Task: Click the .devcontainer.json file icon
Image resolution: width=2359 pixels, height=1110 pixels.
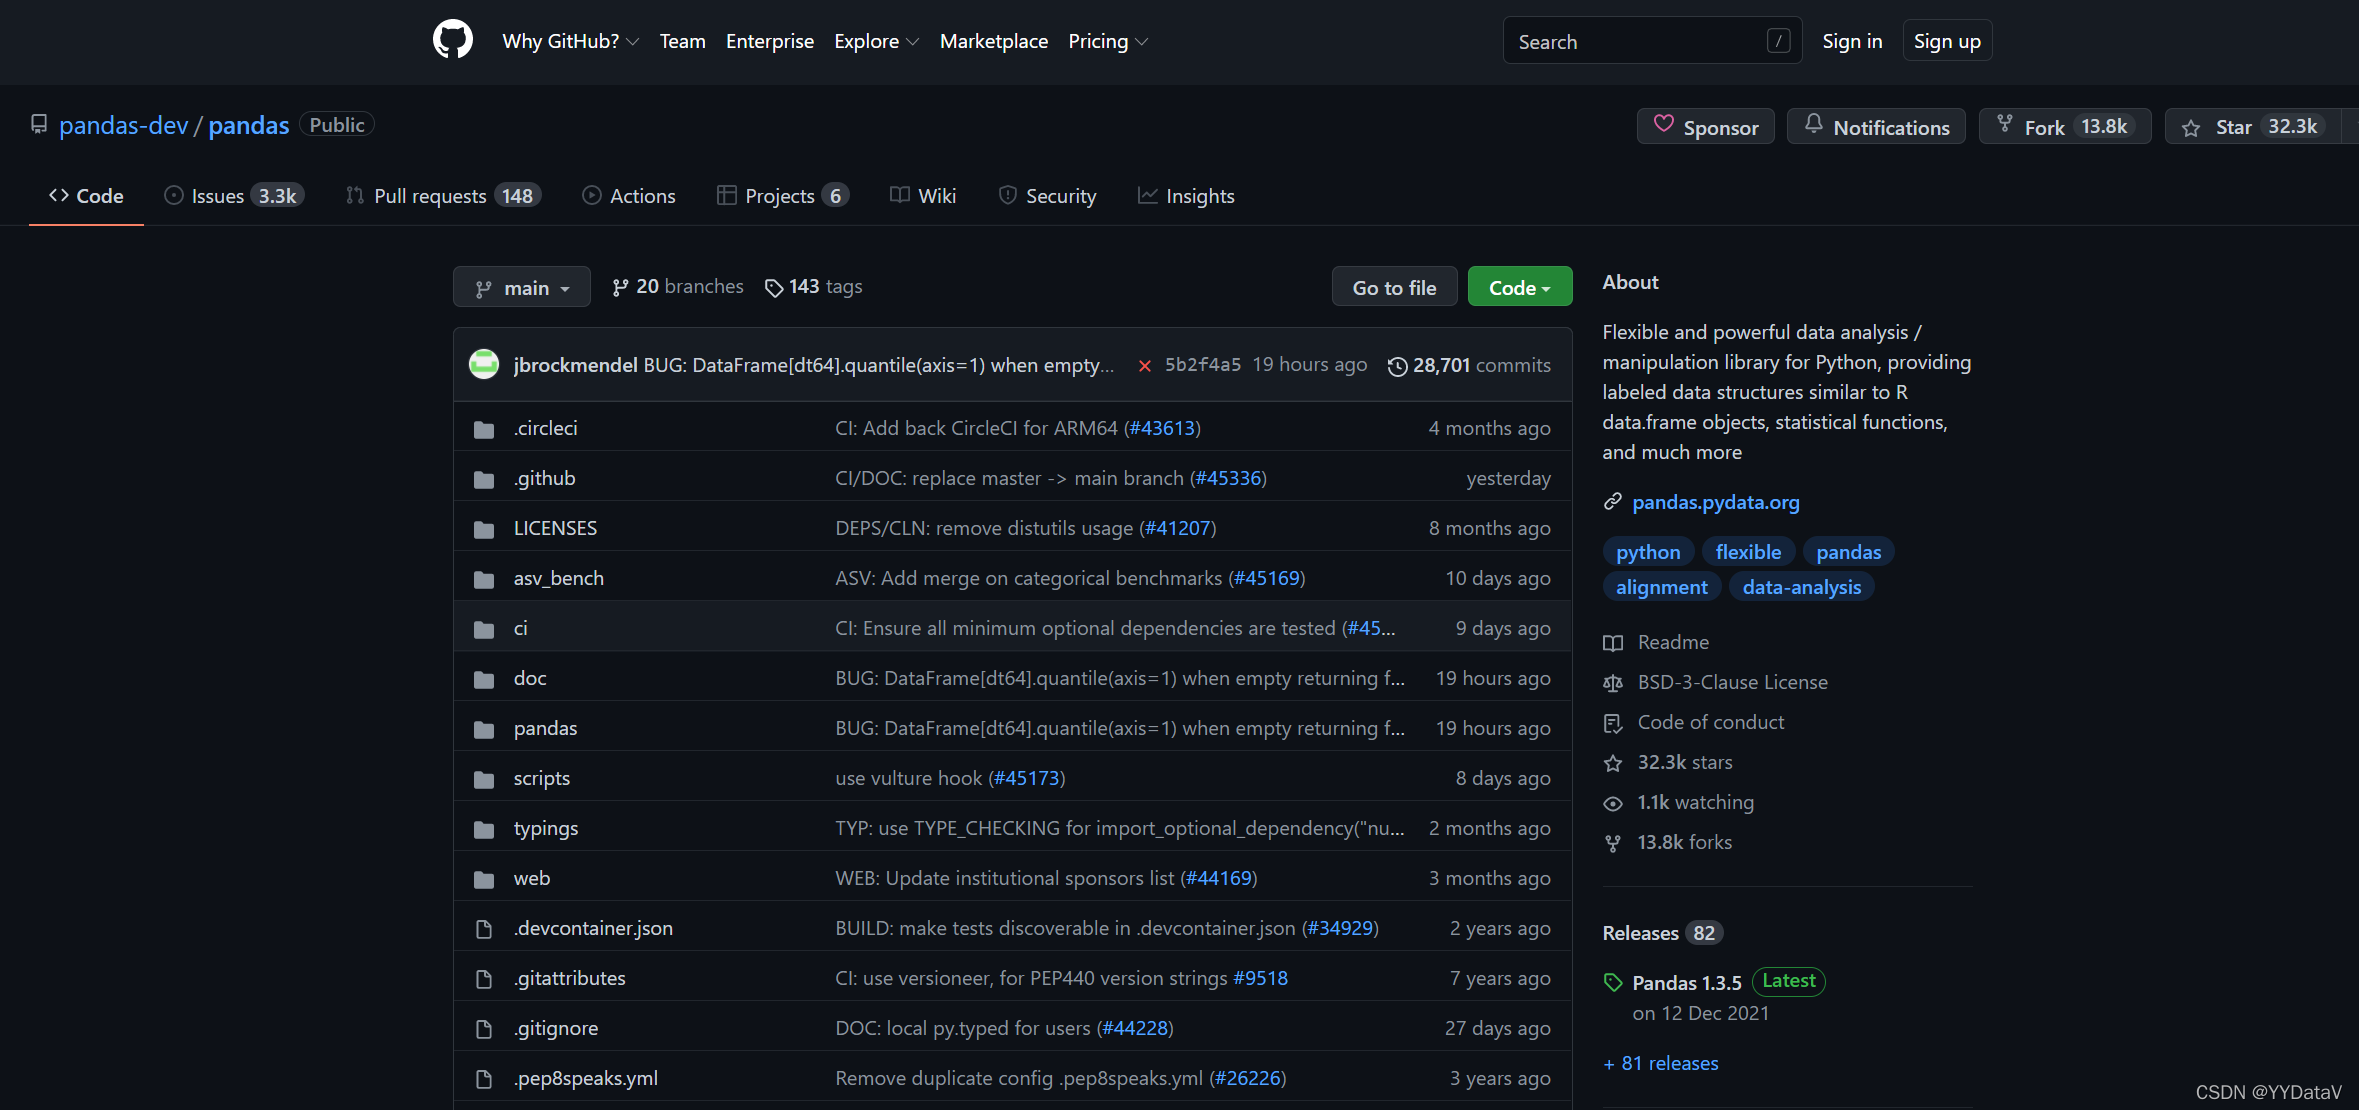Action: 484,929
